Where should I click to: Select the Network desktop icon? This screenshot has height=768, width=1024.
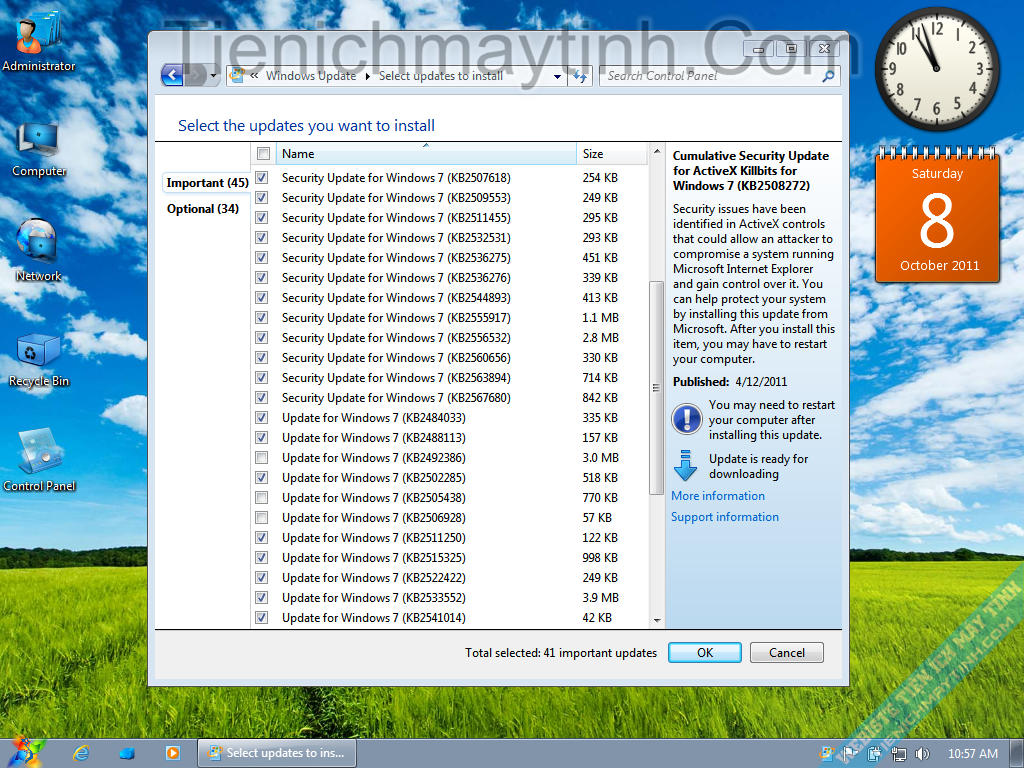(x=38, y=251)
